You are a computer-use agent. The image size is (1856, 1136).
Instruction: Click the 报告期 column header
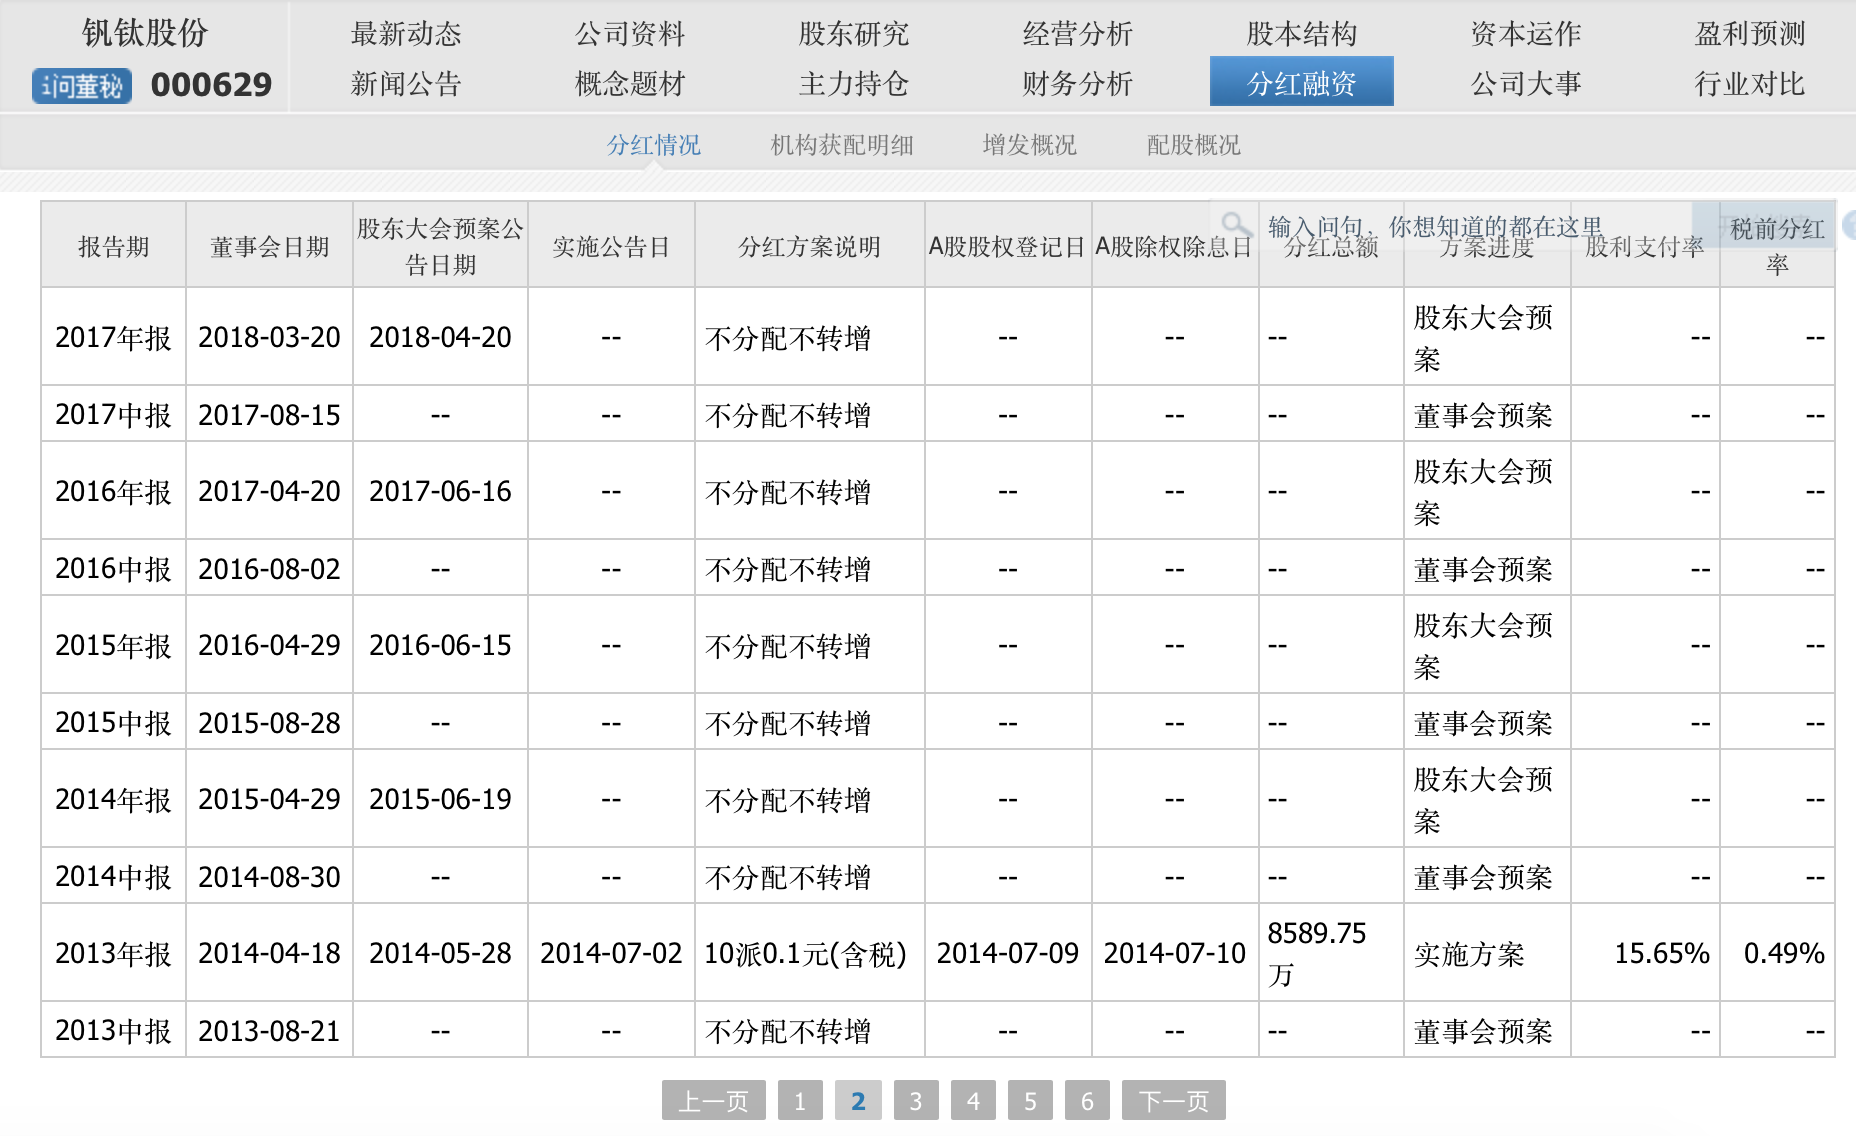[113, 246]
